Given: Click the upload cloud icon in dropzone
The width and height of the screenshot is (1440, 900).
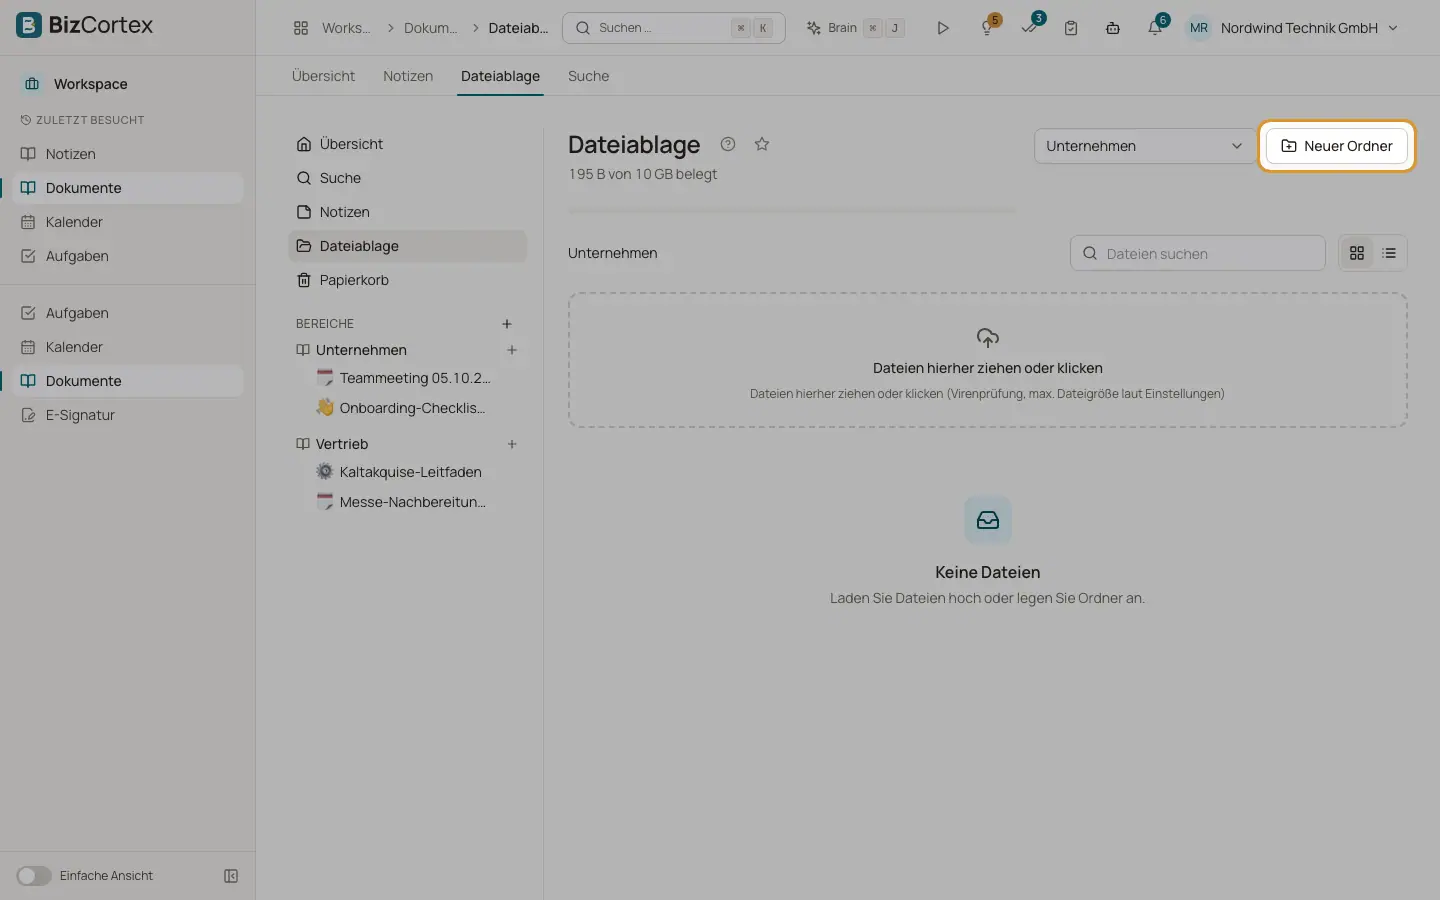Looking at the screenshot, I should pyautogui.click(x=988, y=338).
